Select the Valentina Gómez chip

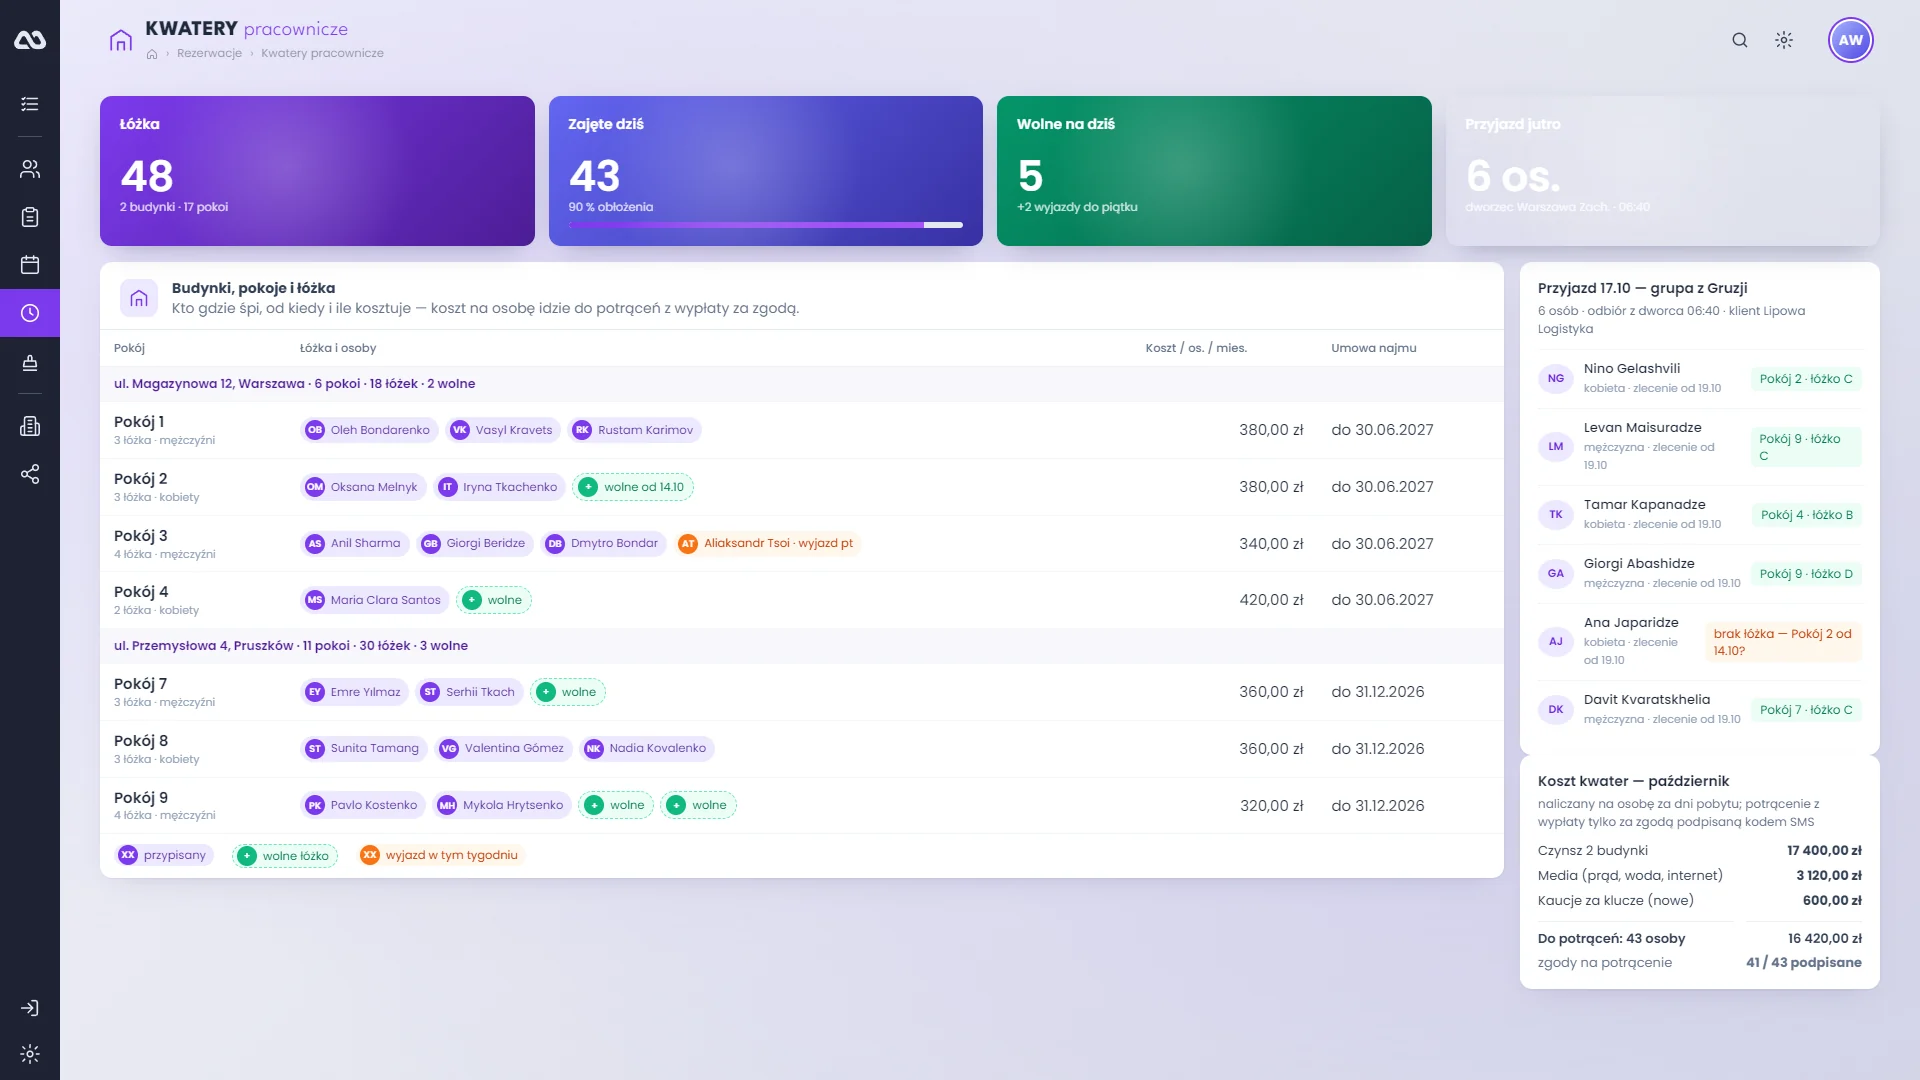[x=503, y=749]
